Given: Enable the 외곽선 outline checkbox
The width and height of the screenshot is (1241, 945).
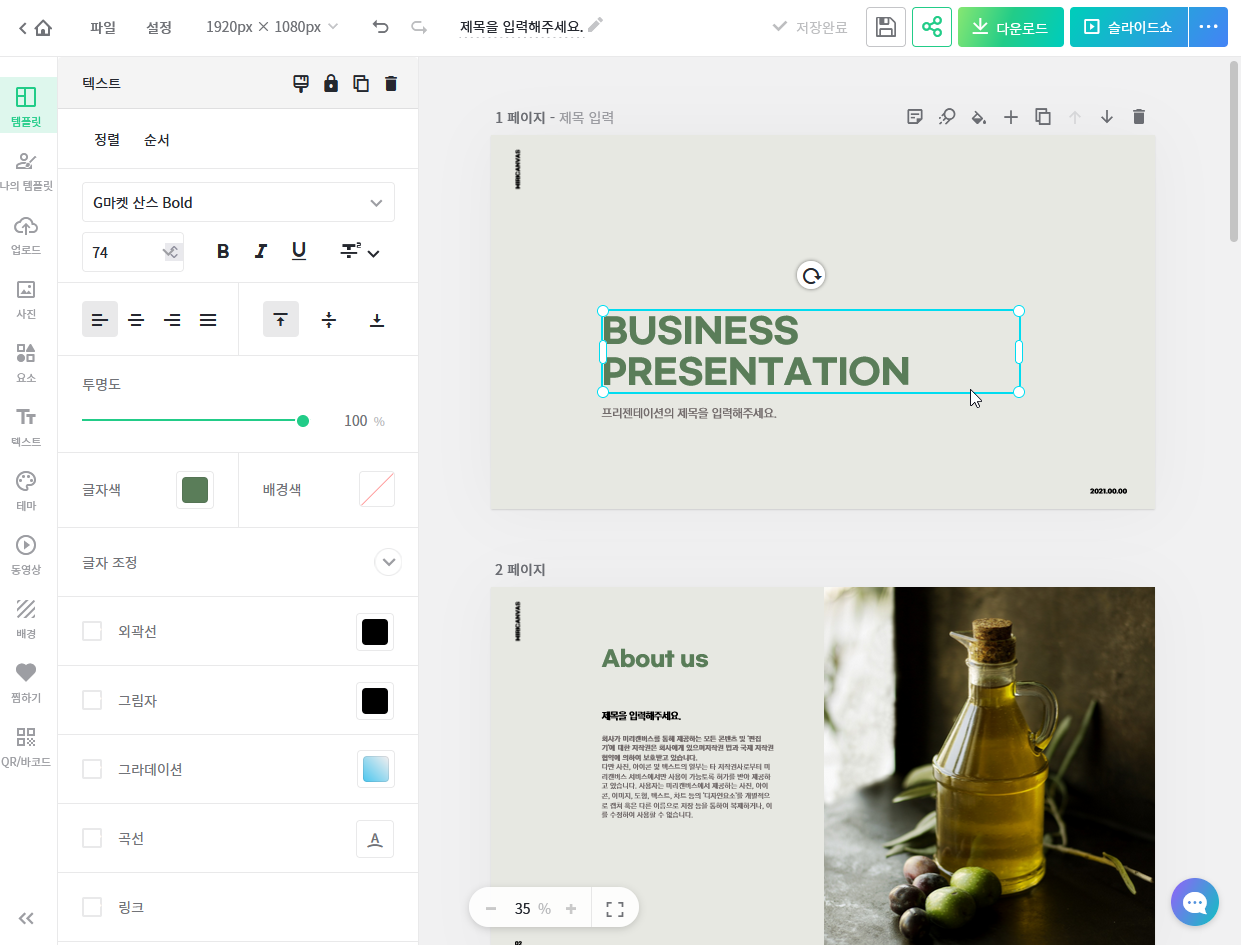Looking at the screenshot, I should pos(92,631).
